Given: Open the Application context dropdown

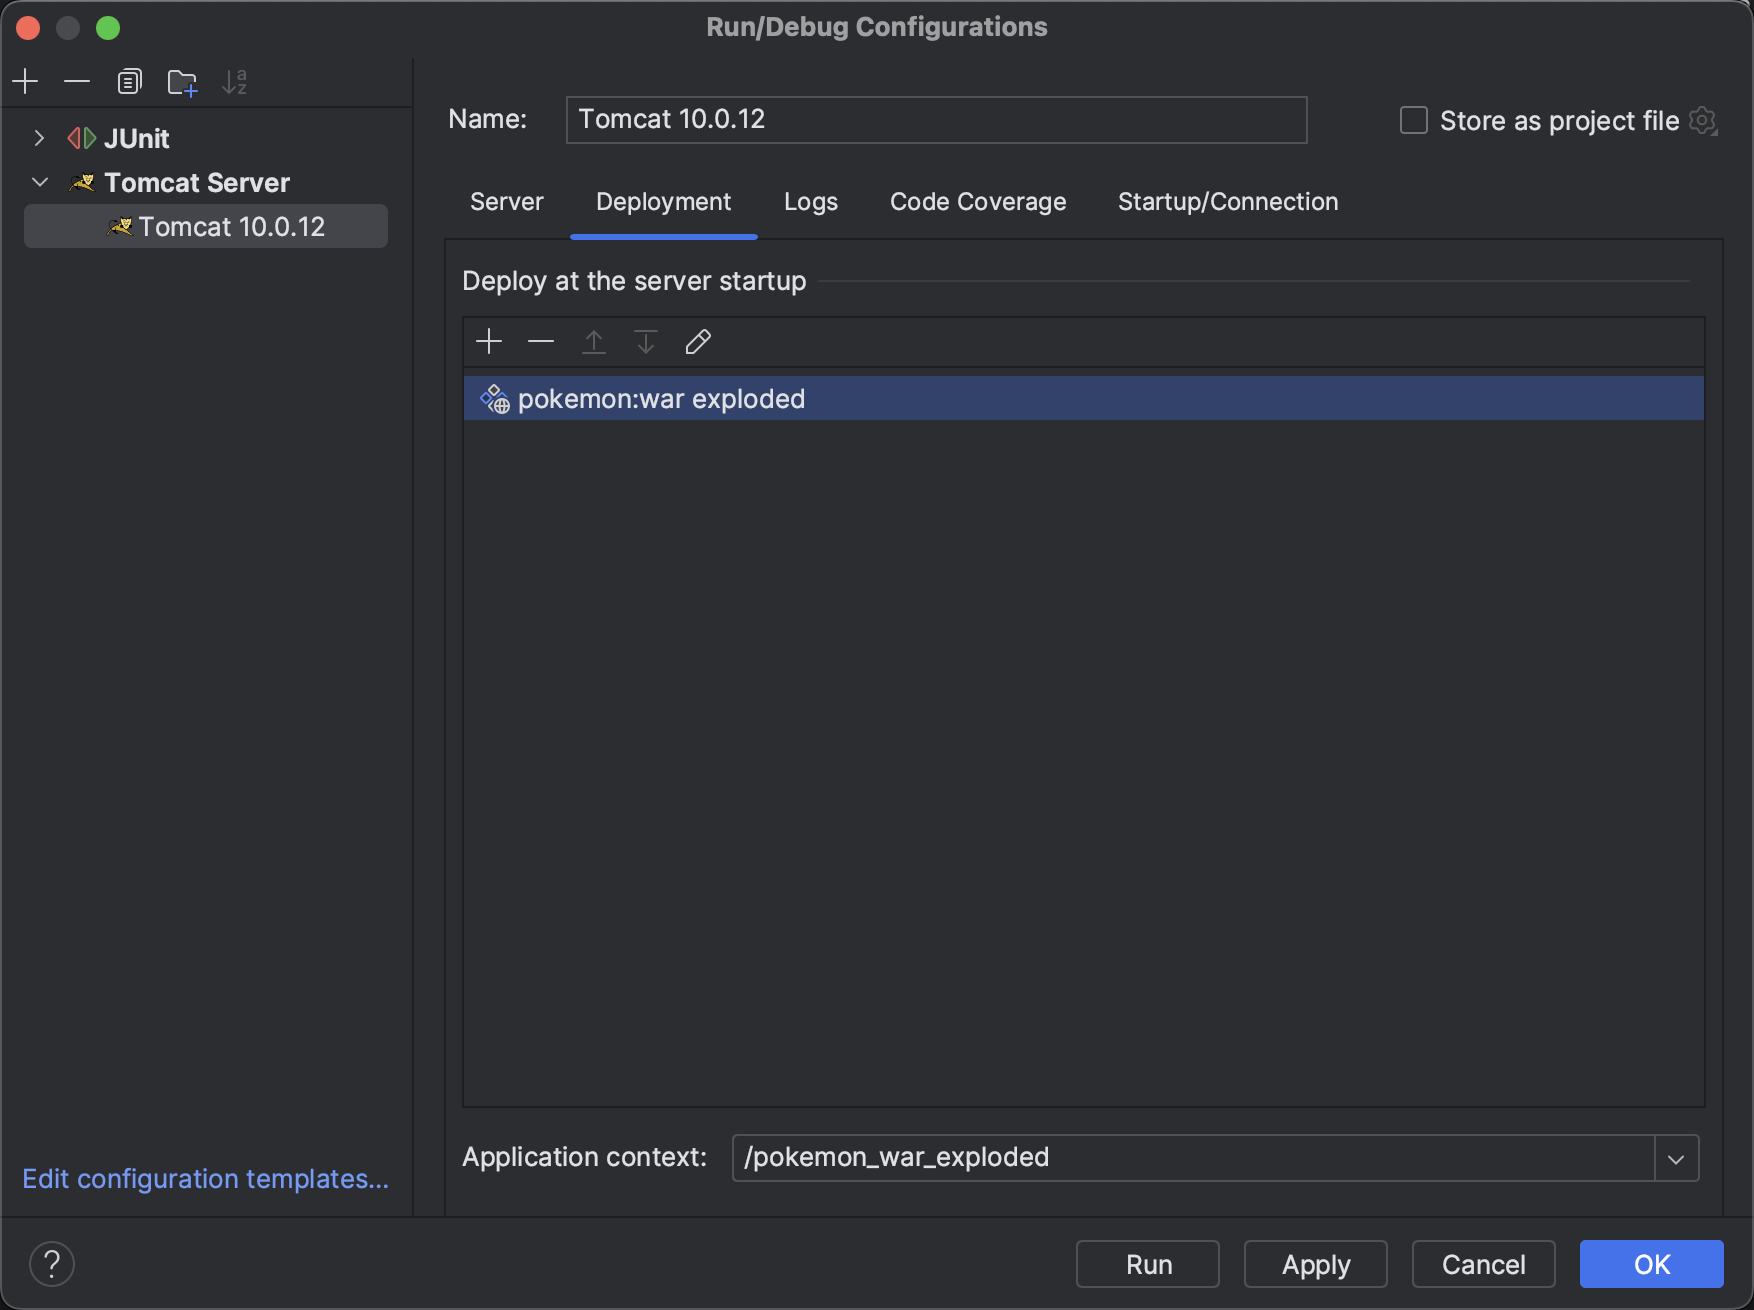Looking at the screenshot, I should pos(1676,1158).
